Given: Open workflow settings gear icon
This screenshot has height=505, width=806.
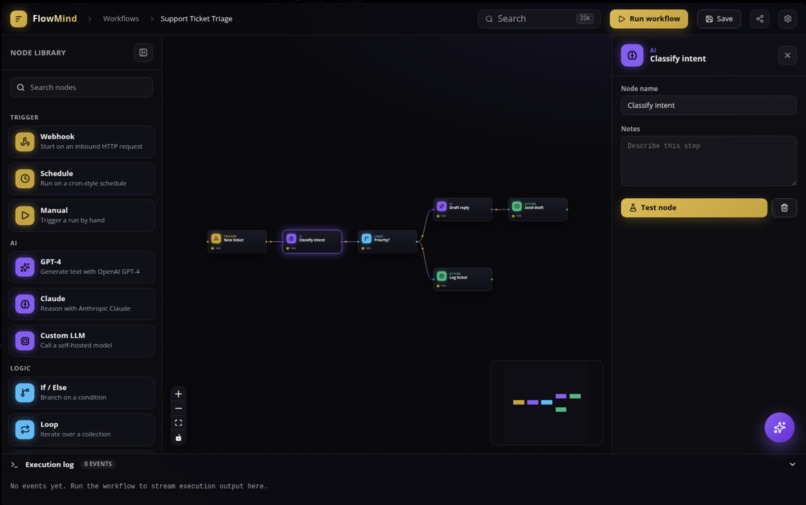Looking at the screenshot, I should [x=787, y=19].
